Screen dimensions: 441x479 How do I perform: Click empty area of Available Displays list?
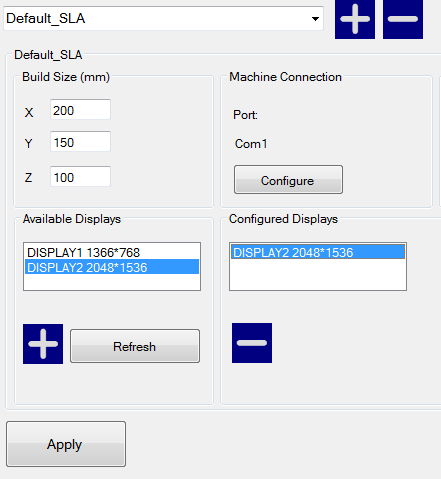point(112,282)
